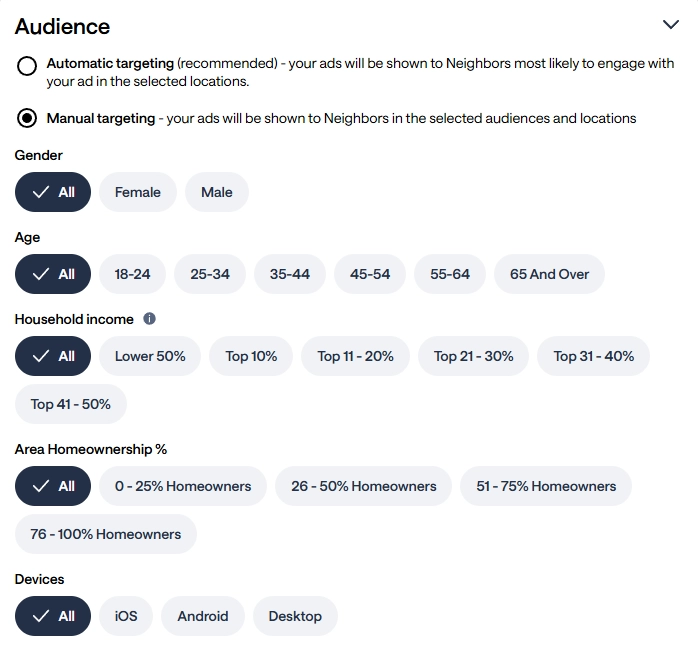This screenshot has height=651, width=698.
Task: Pick 76 - 100% Homeowners chip
Action: click(x=106, y=534)
